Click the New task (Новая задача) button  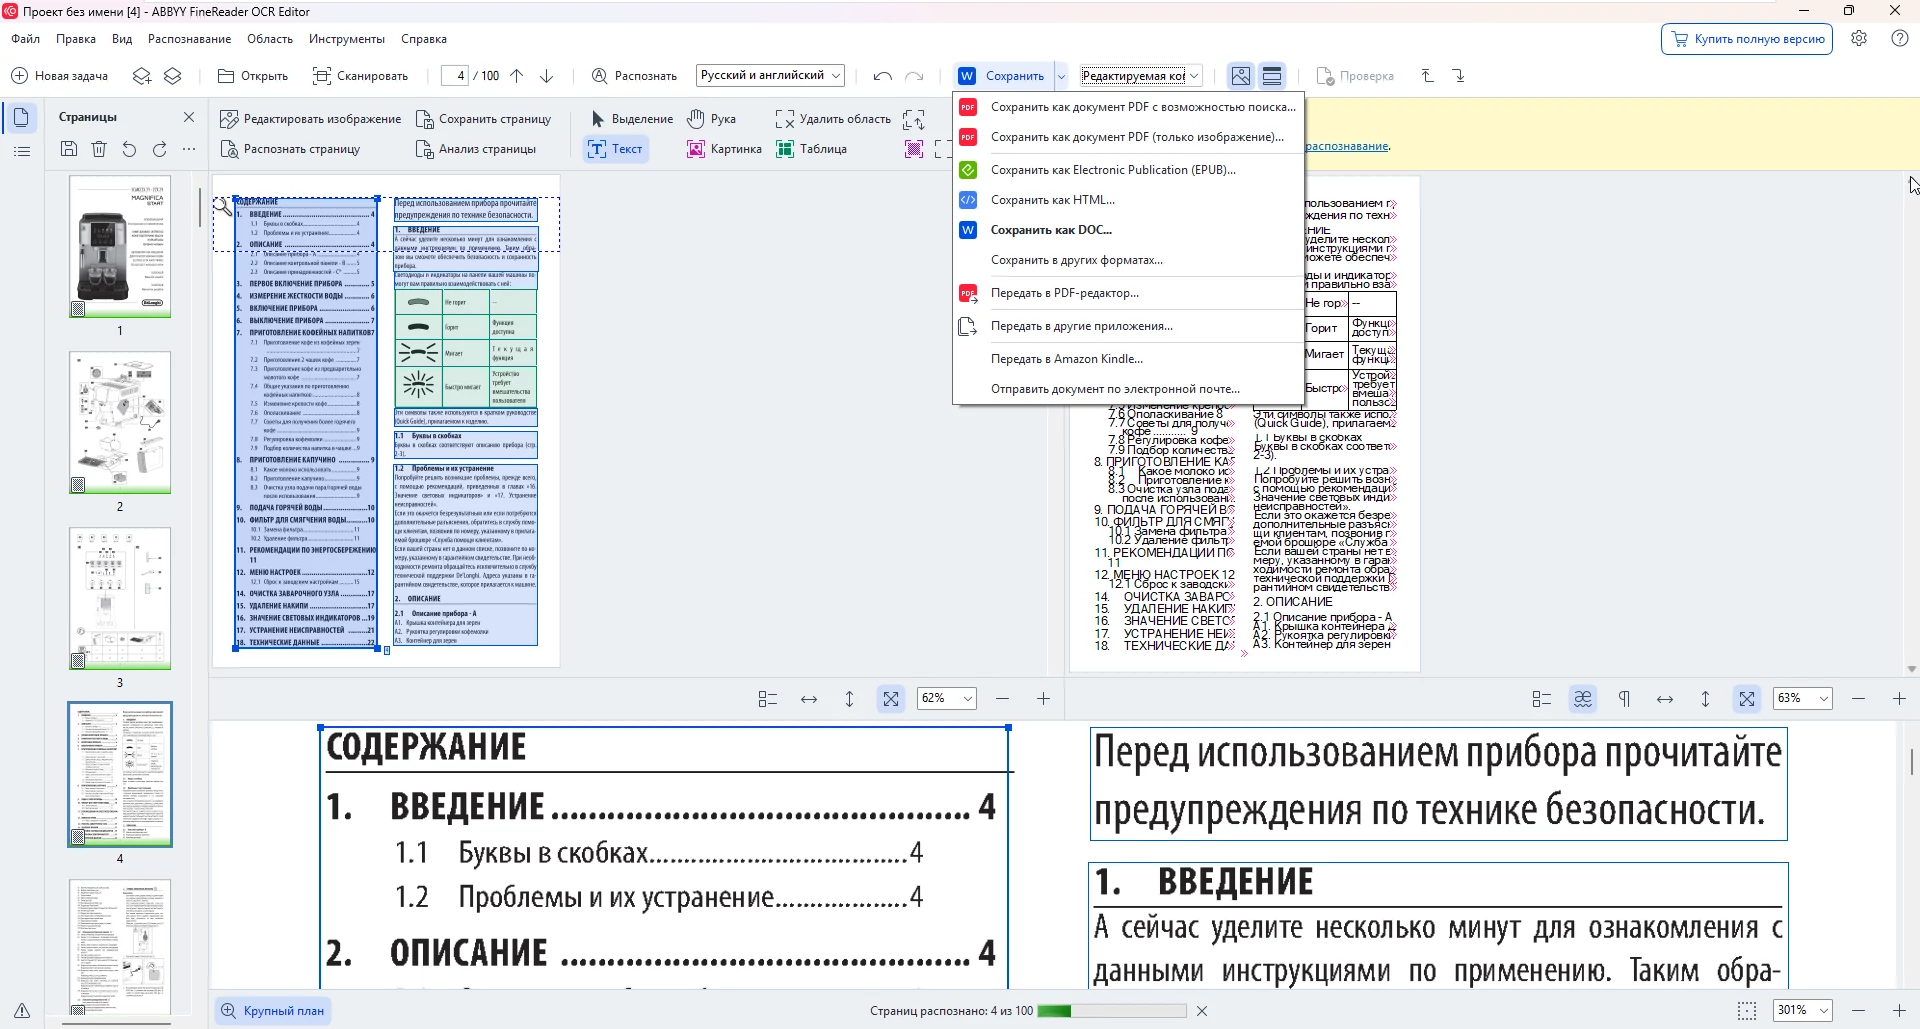pos(59,76)
